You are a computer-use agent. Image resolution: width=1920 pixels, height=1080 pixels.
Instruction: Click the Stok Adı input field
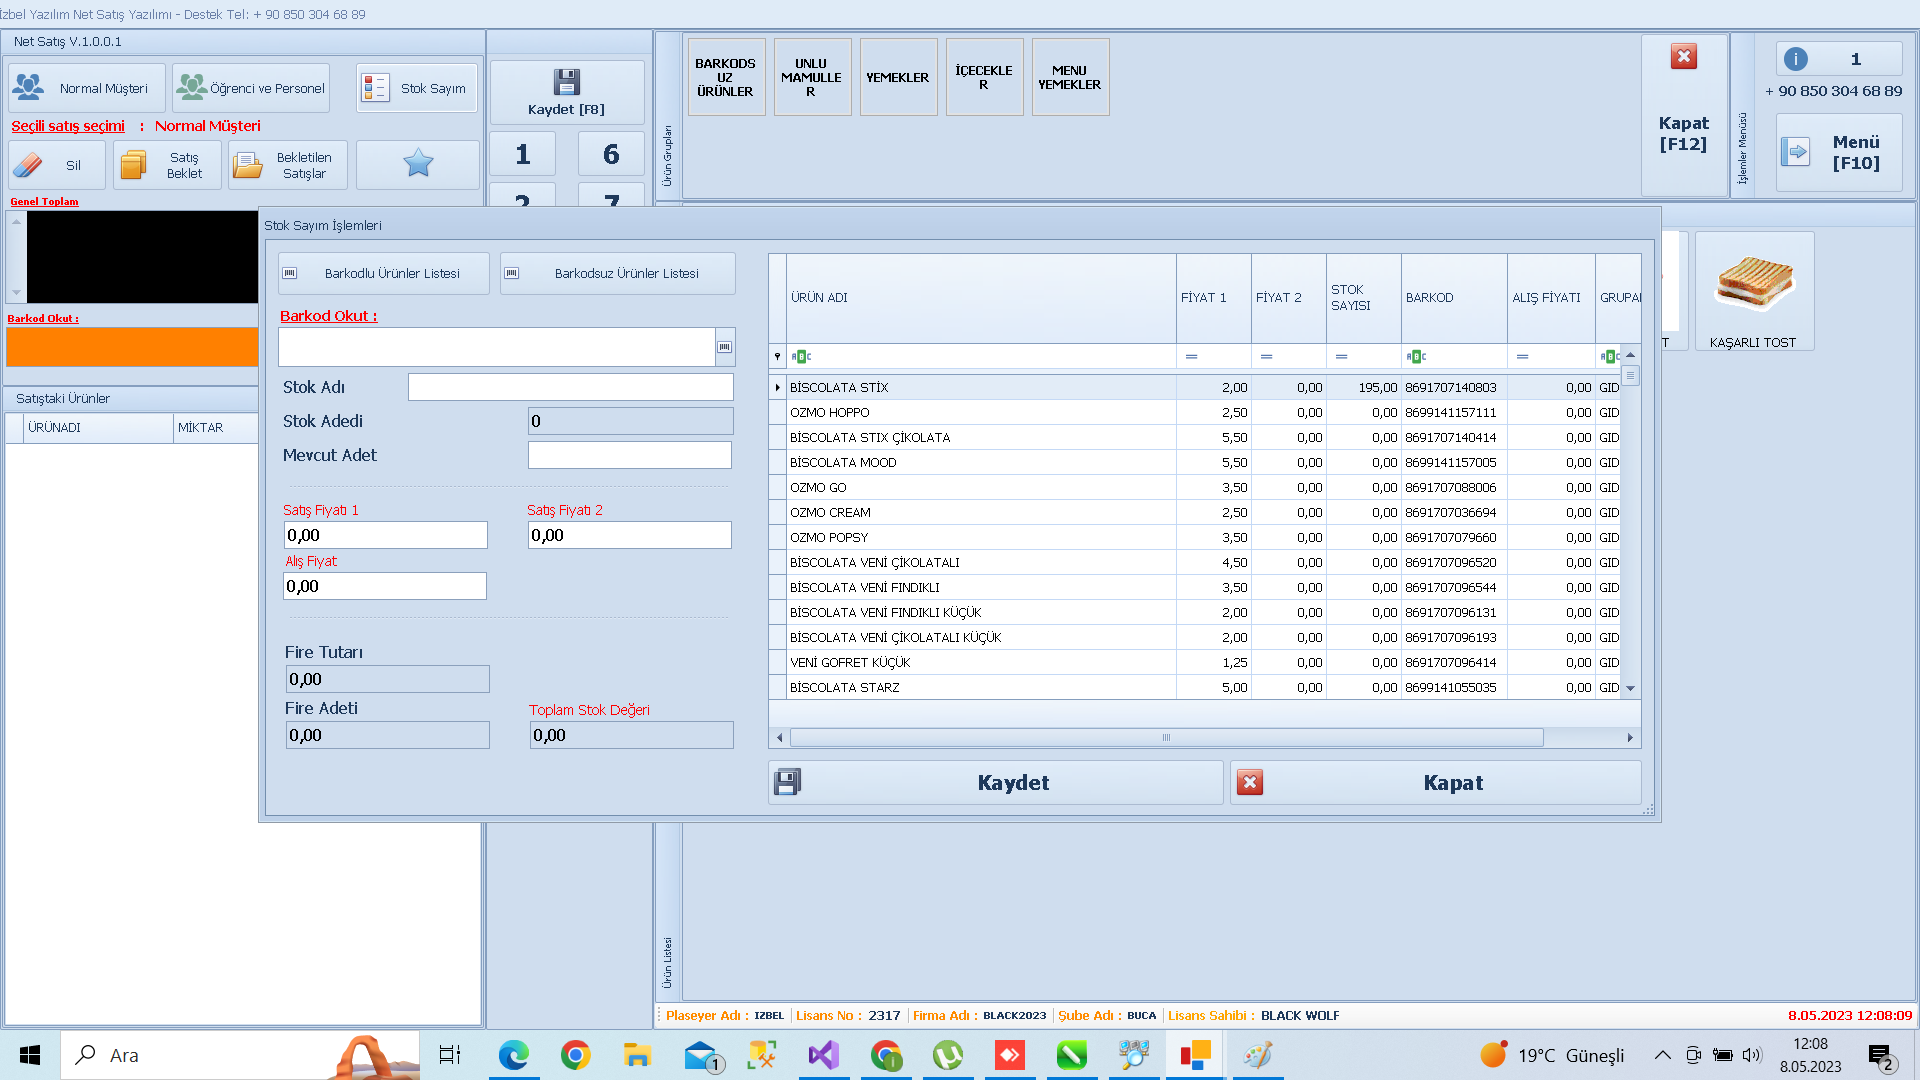tap(570, 387)
